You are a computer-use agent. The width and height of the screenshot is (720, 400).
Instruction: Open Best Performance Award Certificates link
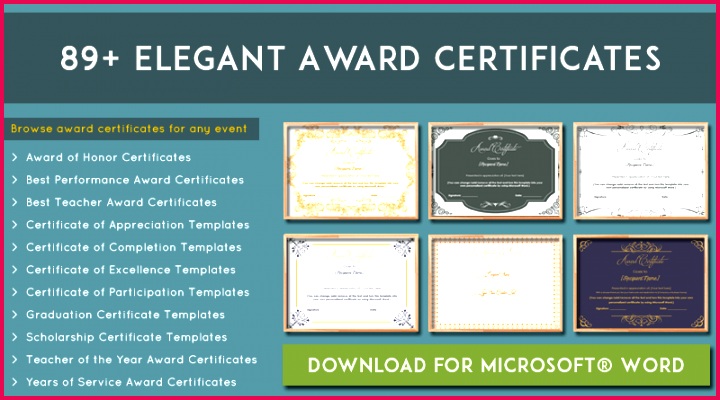[135, 180]
